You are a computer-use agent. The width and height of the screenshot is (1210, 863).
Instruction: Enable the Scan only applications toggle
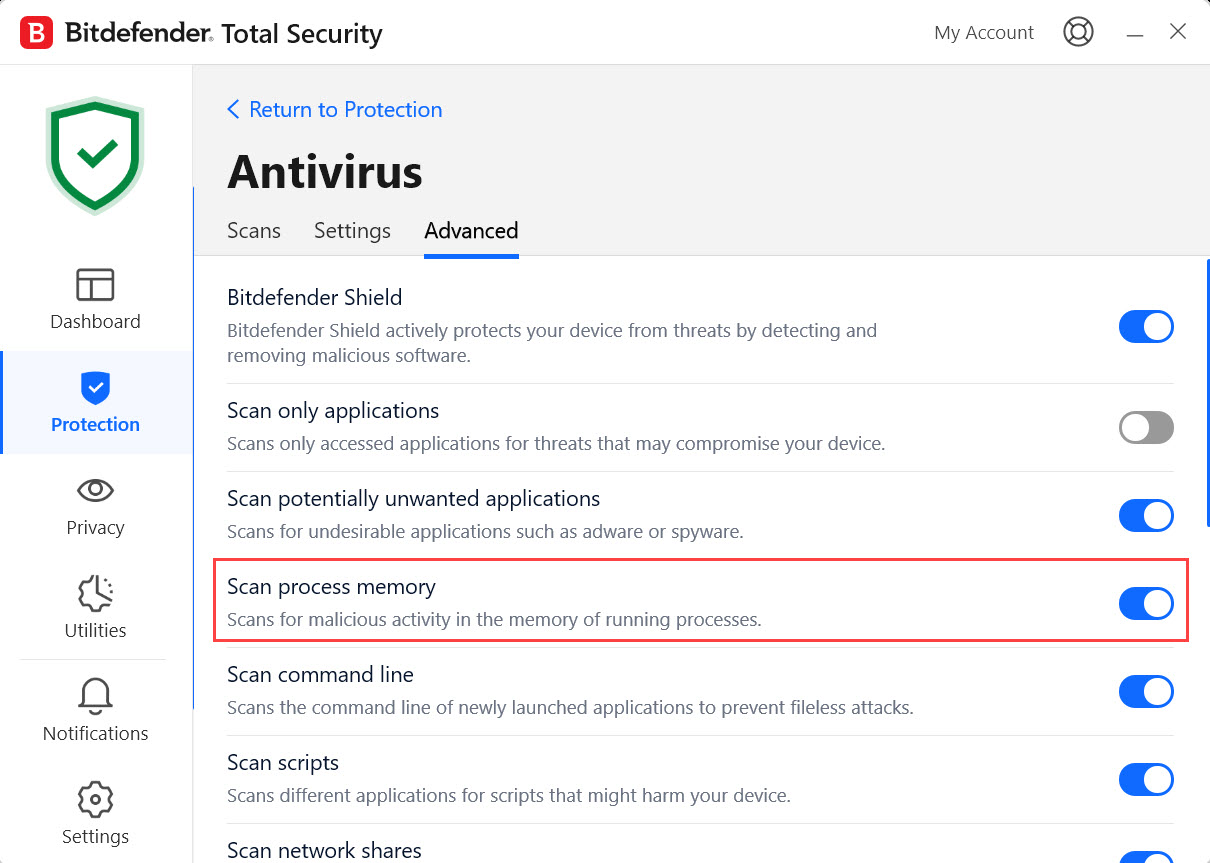[x=1145, y=428]
